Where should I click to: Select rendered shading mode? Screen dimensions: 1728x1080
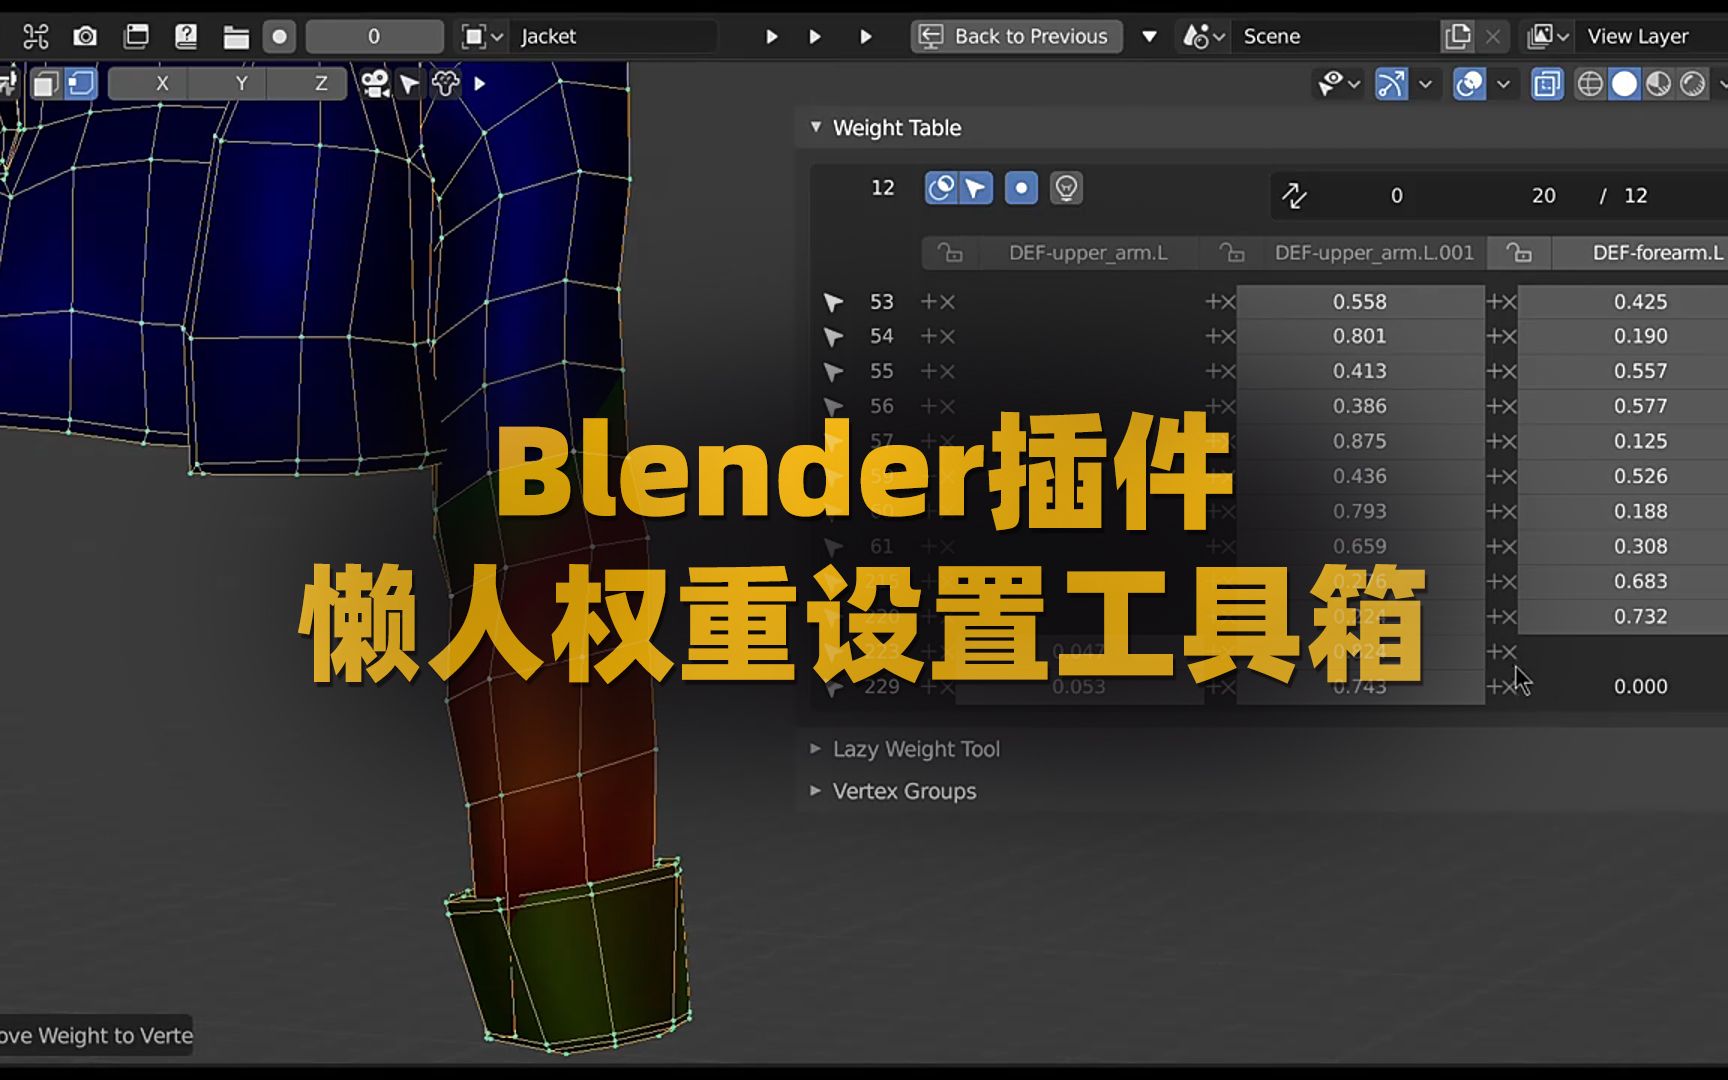1693,84
